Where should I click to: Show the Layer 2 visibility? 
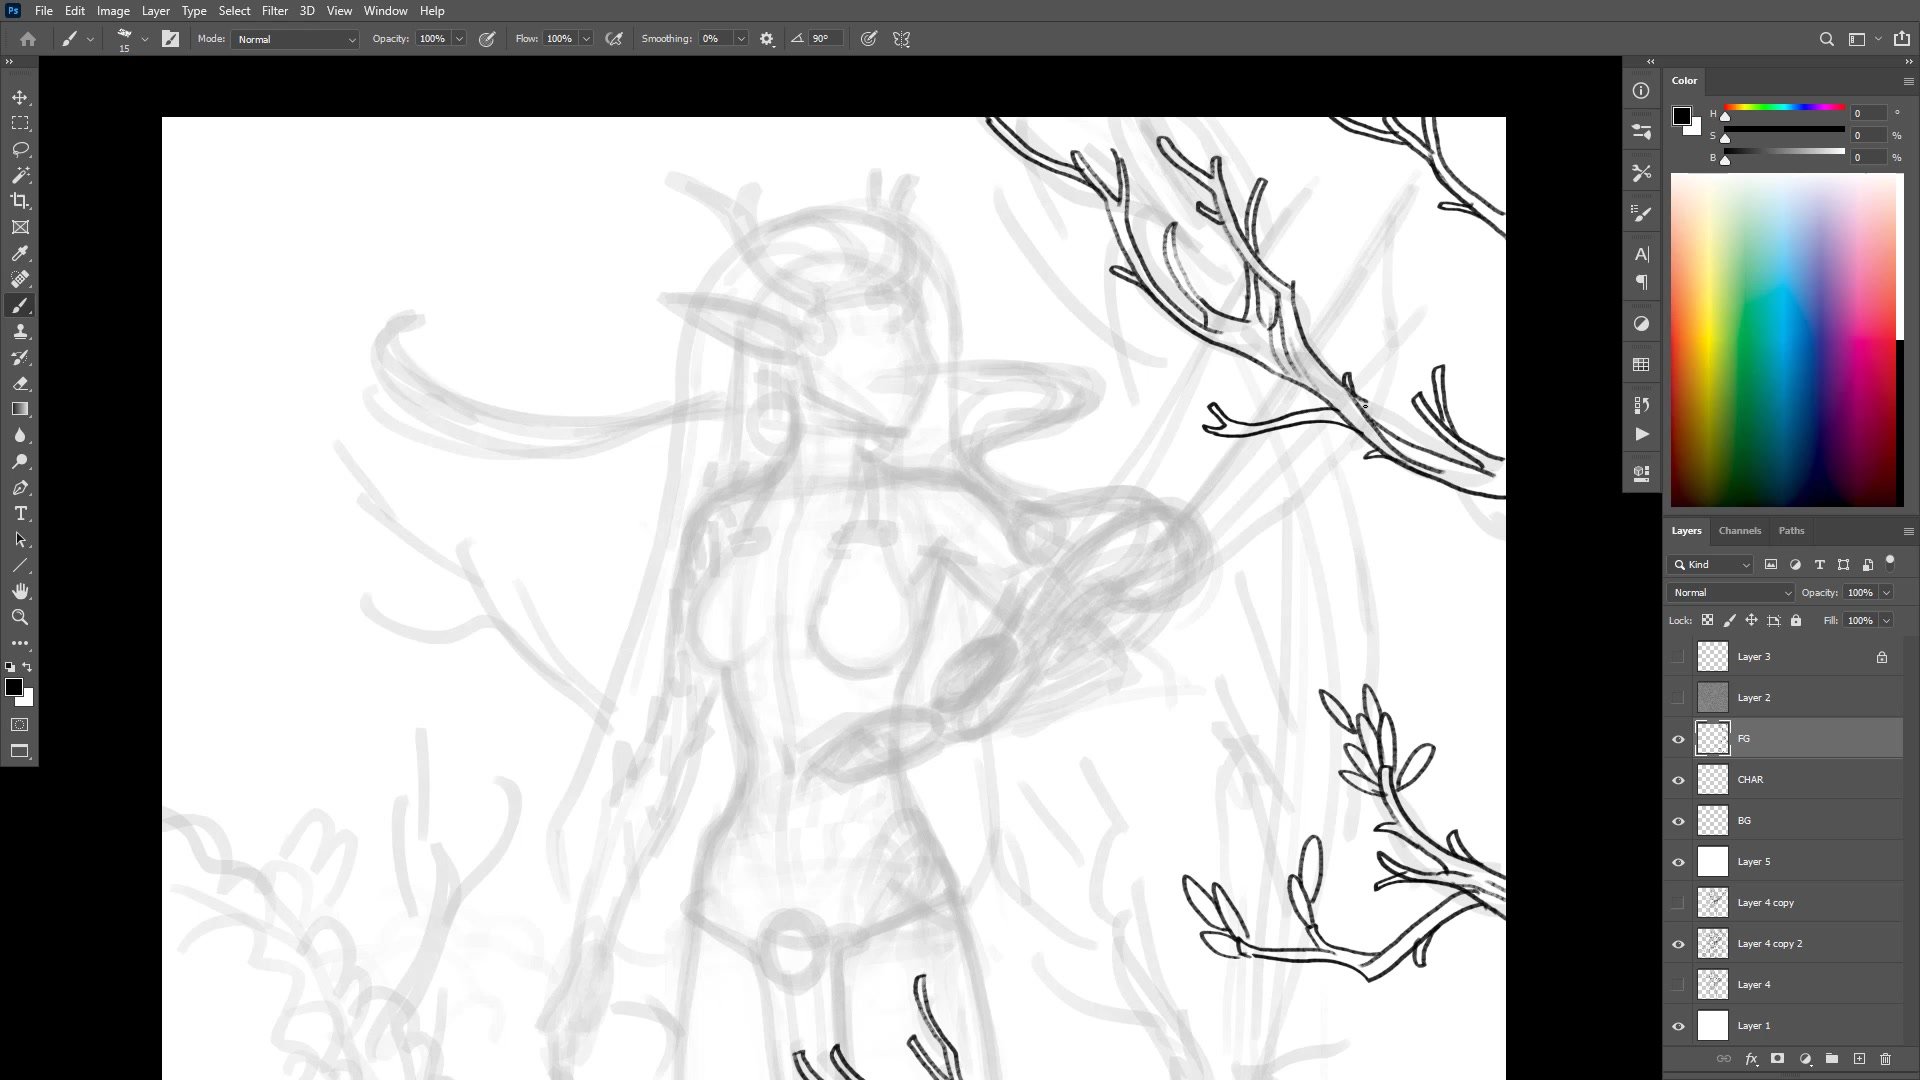(1678, 698)
